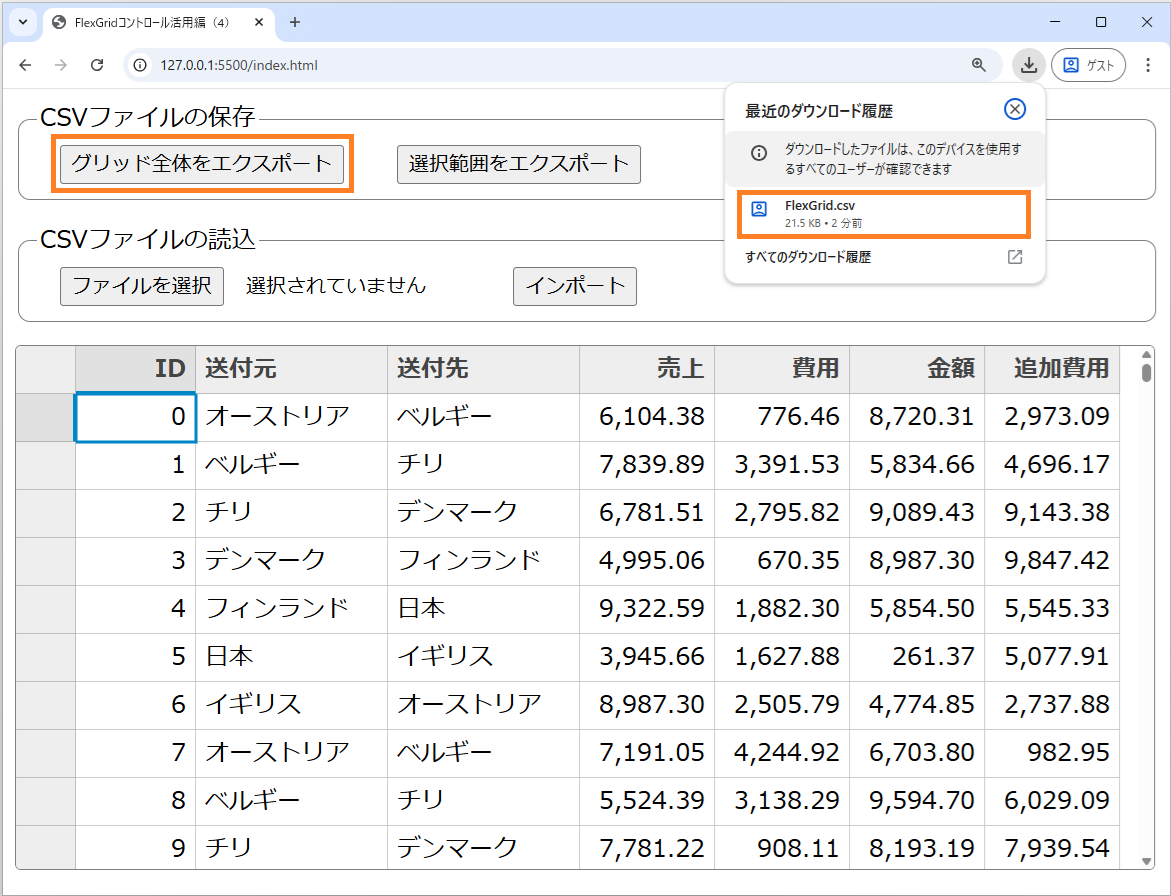The image size is (1171, 896).
Task: Toggle the downloads toolbar icon
Action: point(1028,65)
